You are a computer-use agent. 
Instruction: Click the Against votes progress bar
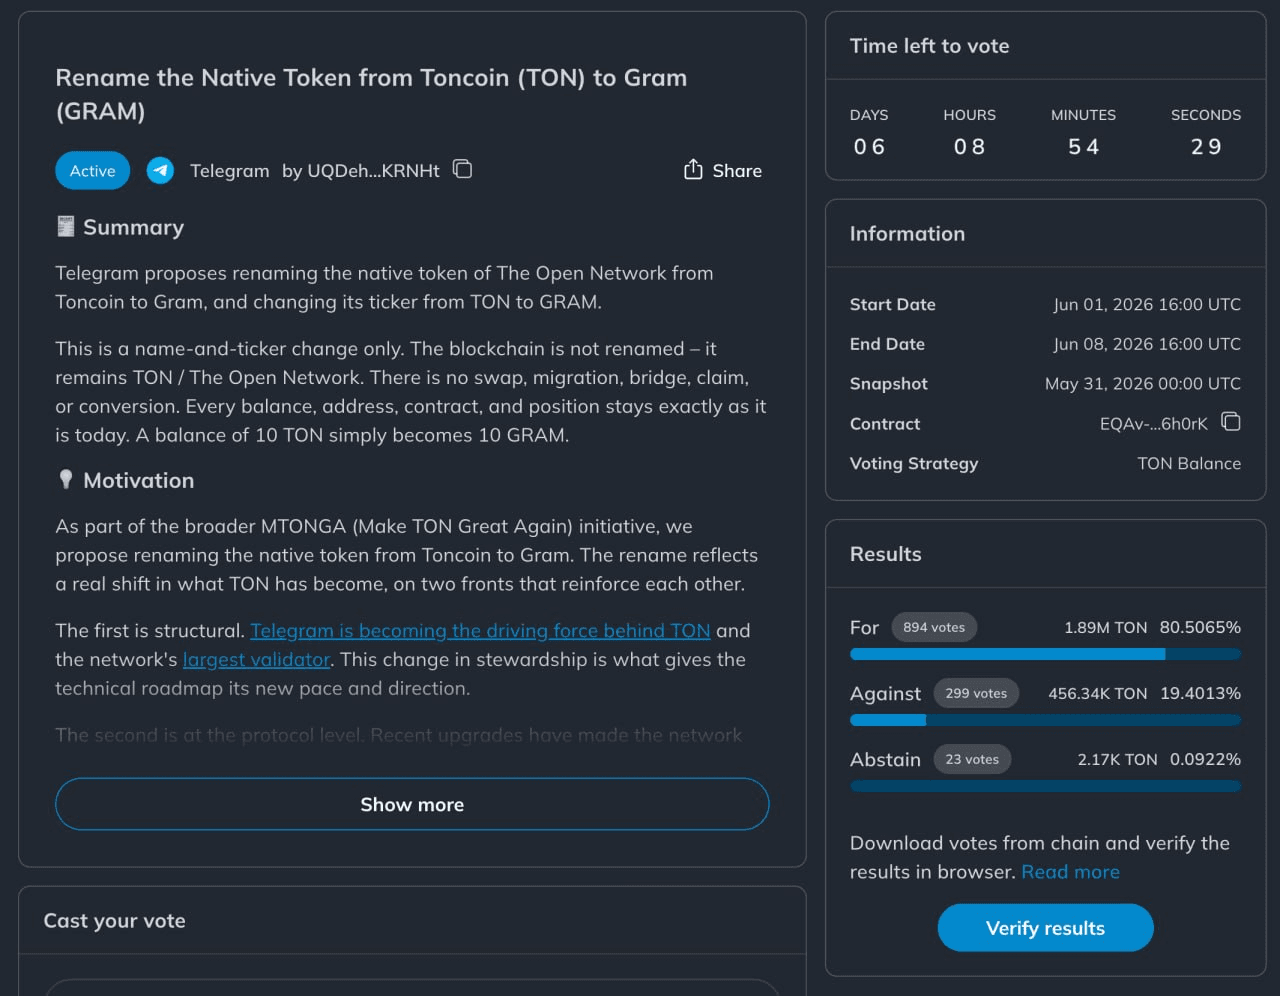coord(1045,720)
